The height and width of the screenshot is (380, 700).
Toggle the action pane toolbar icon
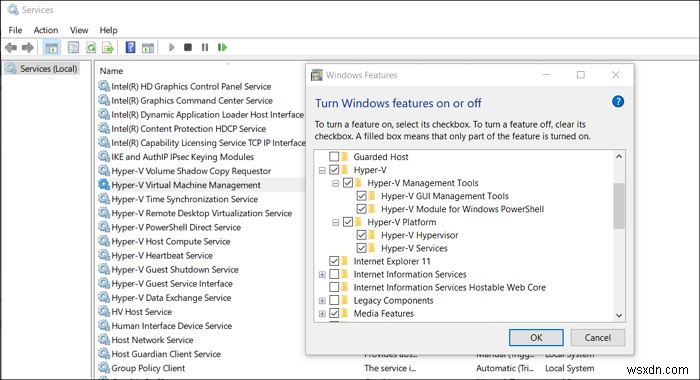[x=148, y=47]
